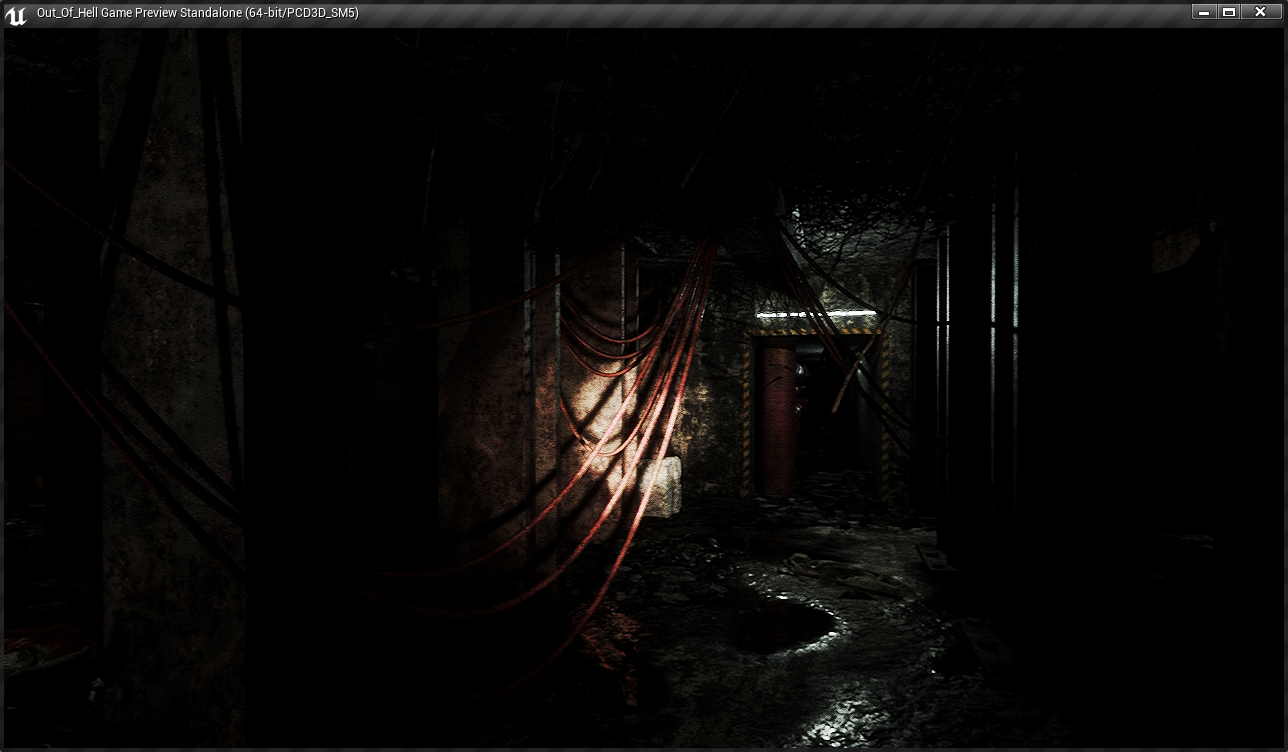Maximize the Out_Of_Hell preview window
Viewport: 1288px width, 752px height.
pos(1230,12)
